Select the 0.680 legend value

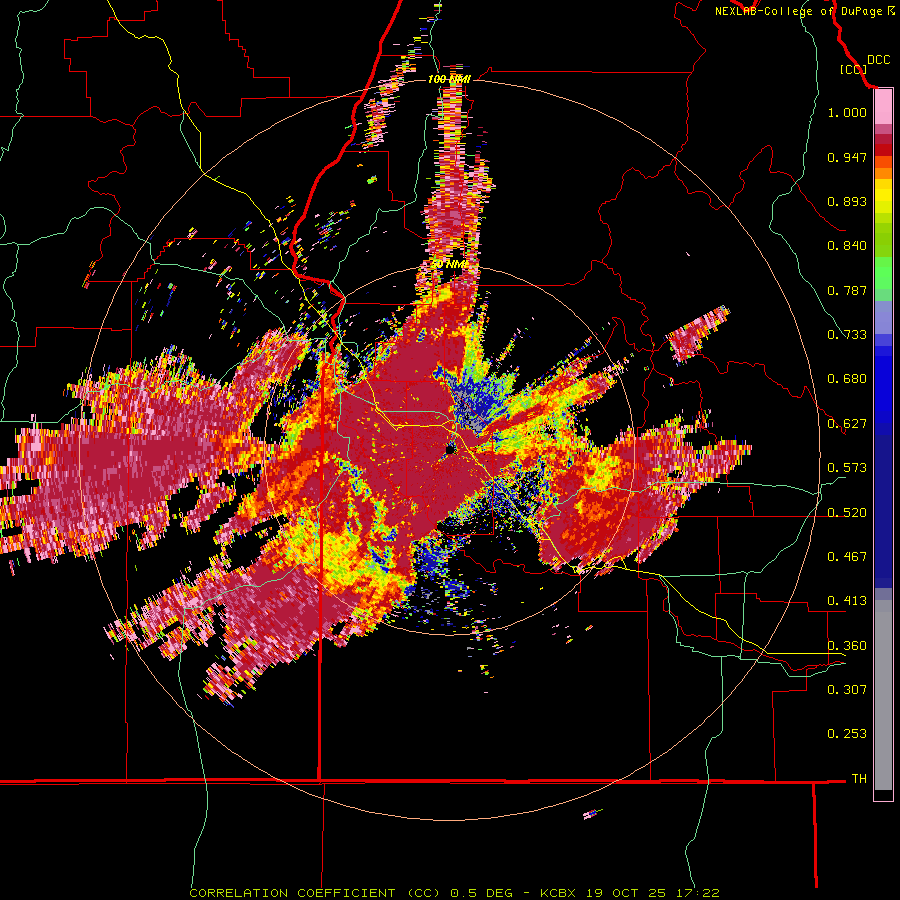tap(847, 379)
